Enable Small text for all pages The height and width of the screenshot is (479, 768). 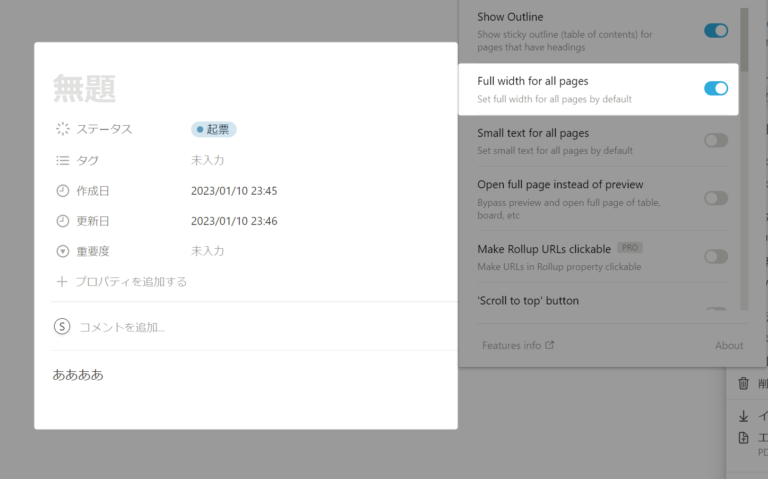coord(716,140)
